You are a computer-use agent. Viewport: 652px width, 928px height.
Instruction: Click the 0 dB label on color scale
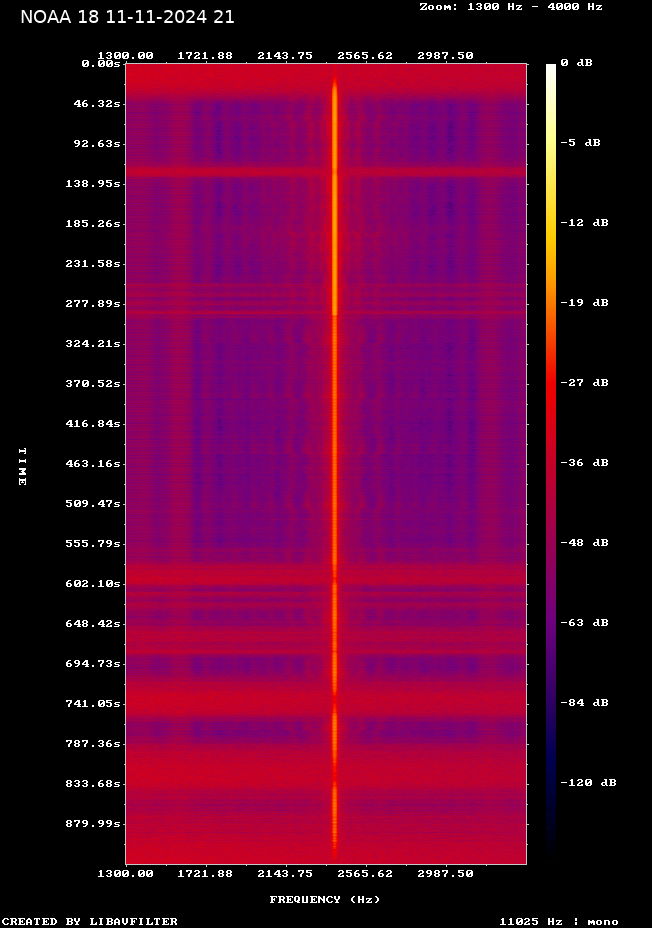coord(576,63)
